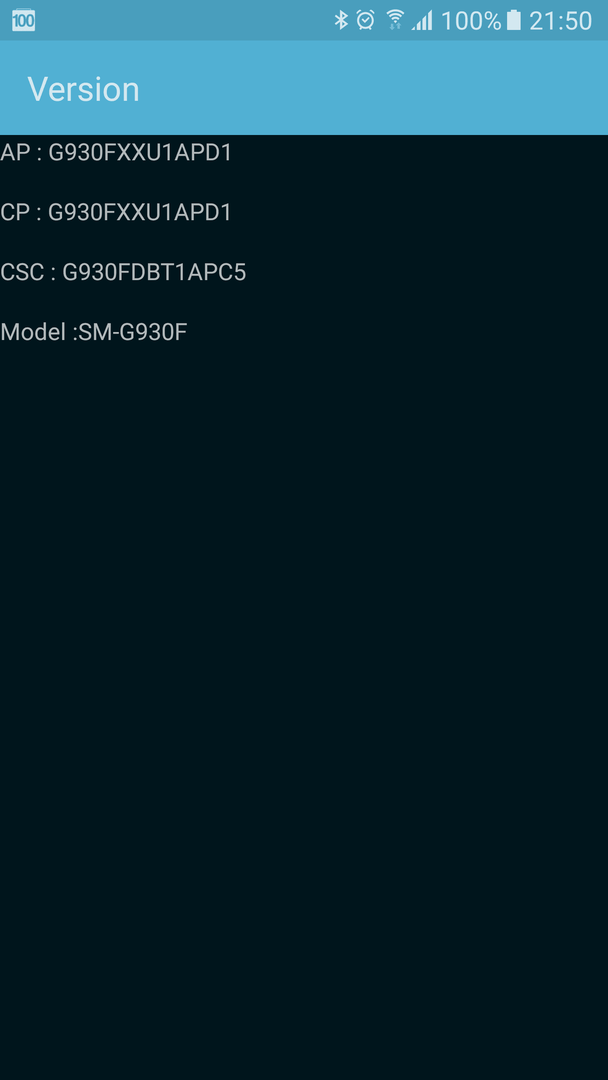The width and height of the screenshot is (608, 1080).
Task: Tap the Wi-Fi signal icon
Action: tap(395, 20)
